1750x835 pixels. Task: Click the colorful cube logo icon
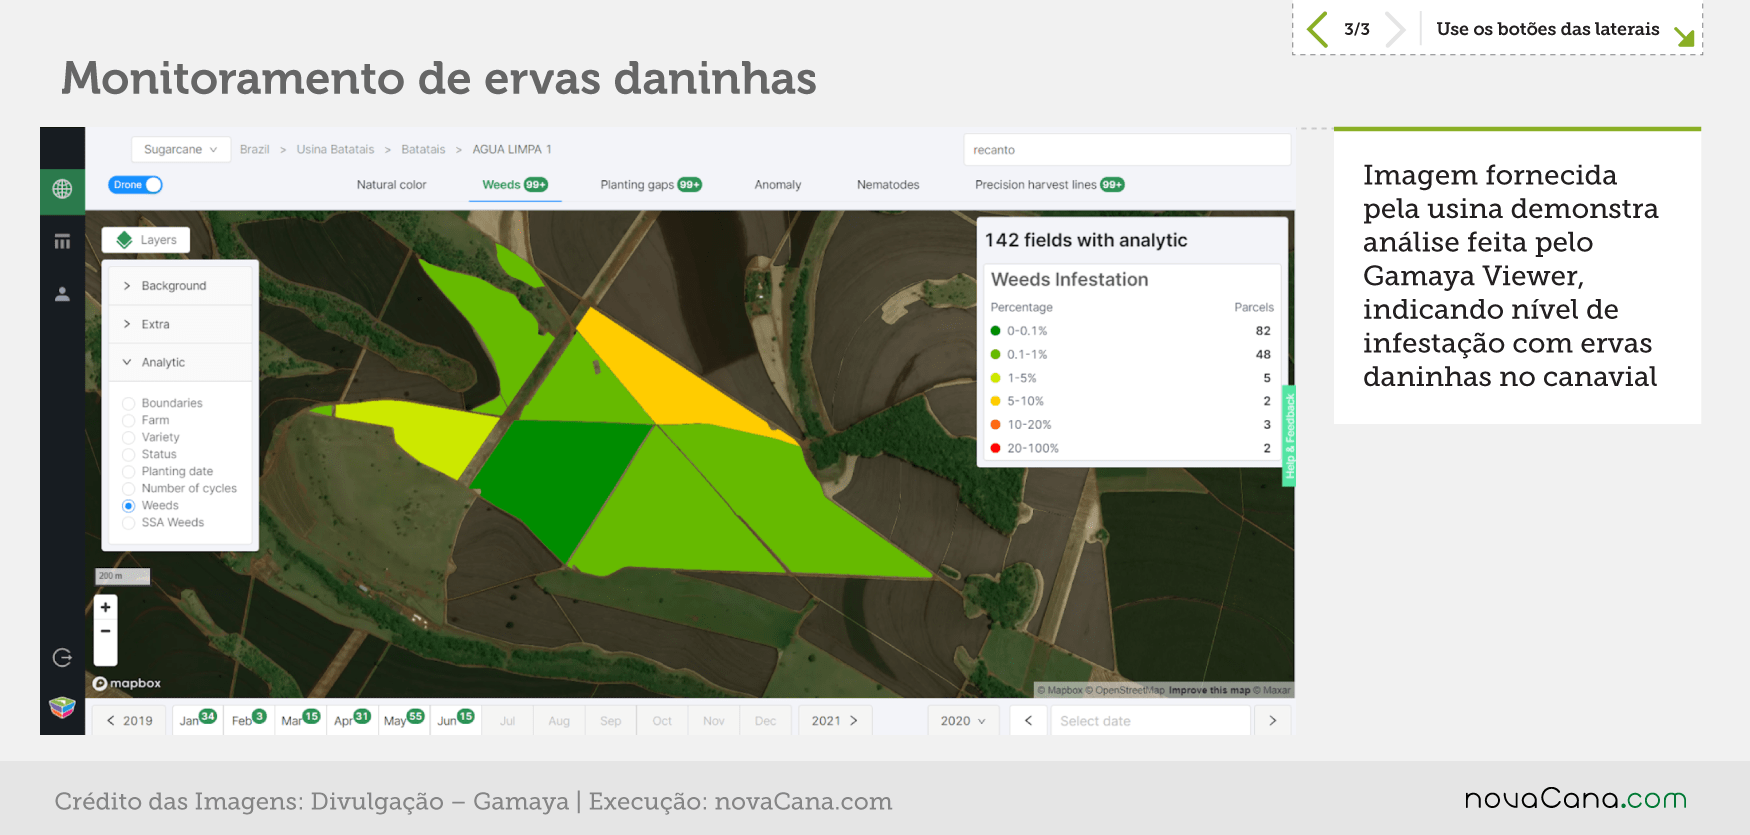tap(62, 708)
